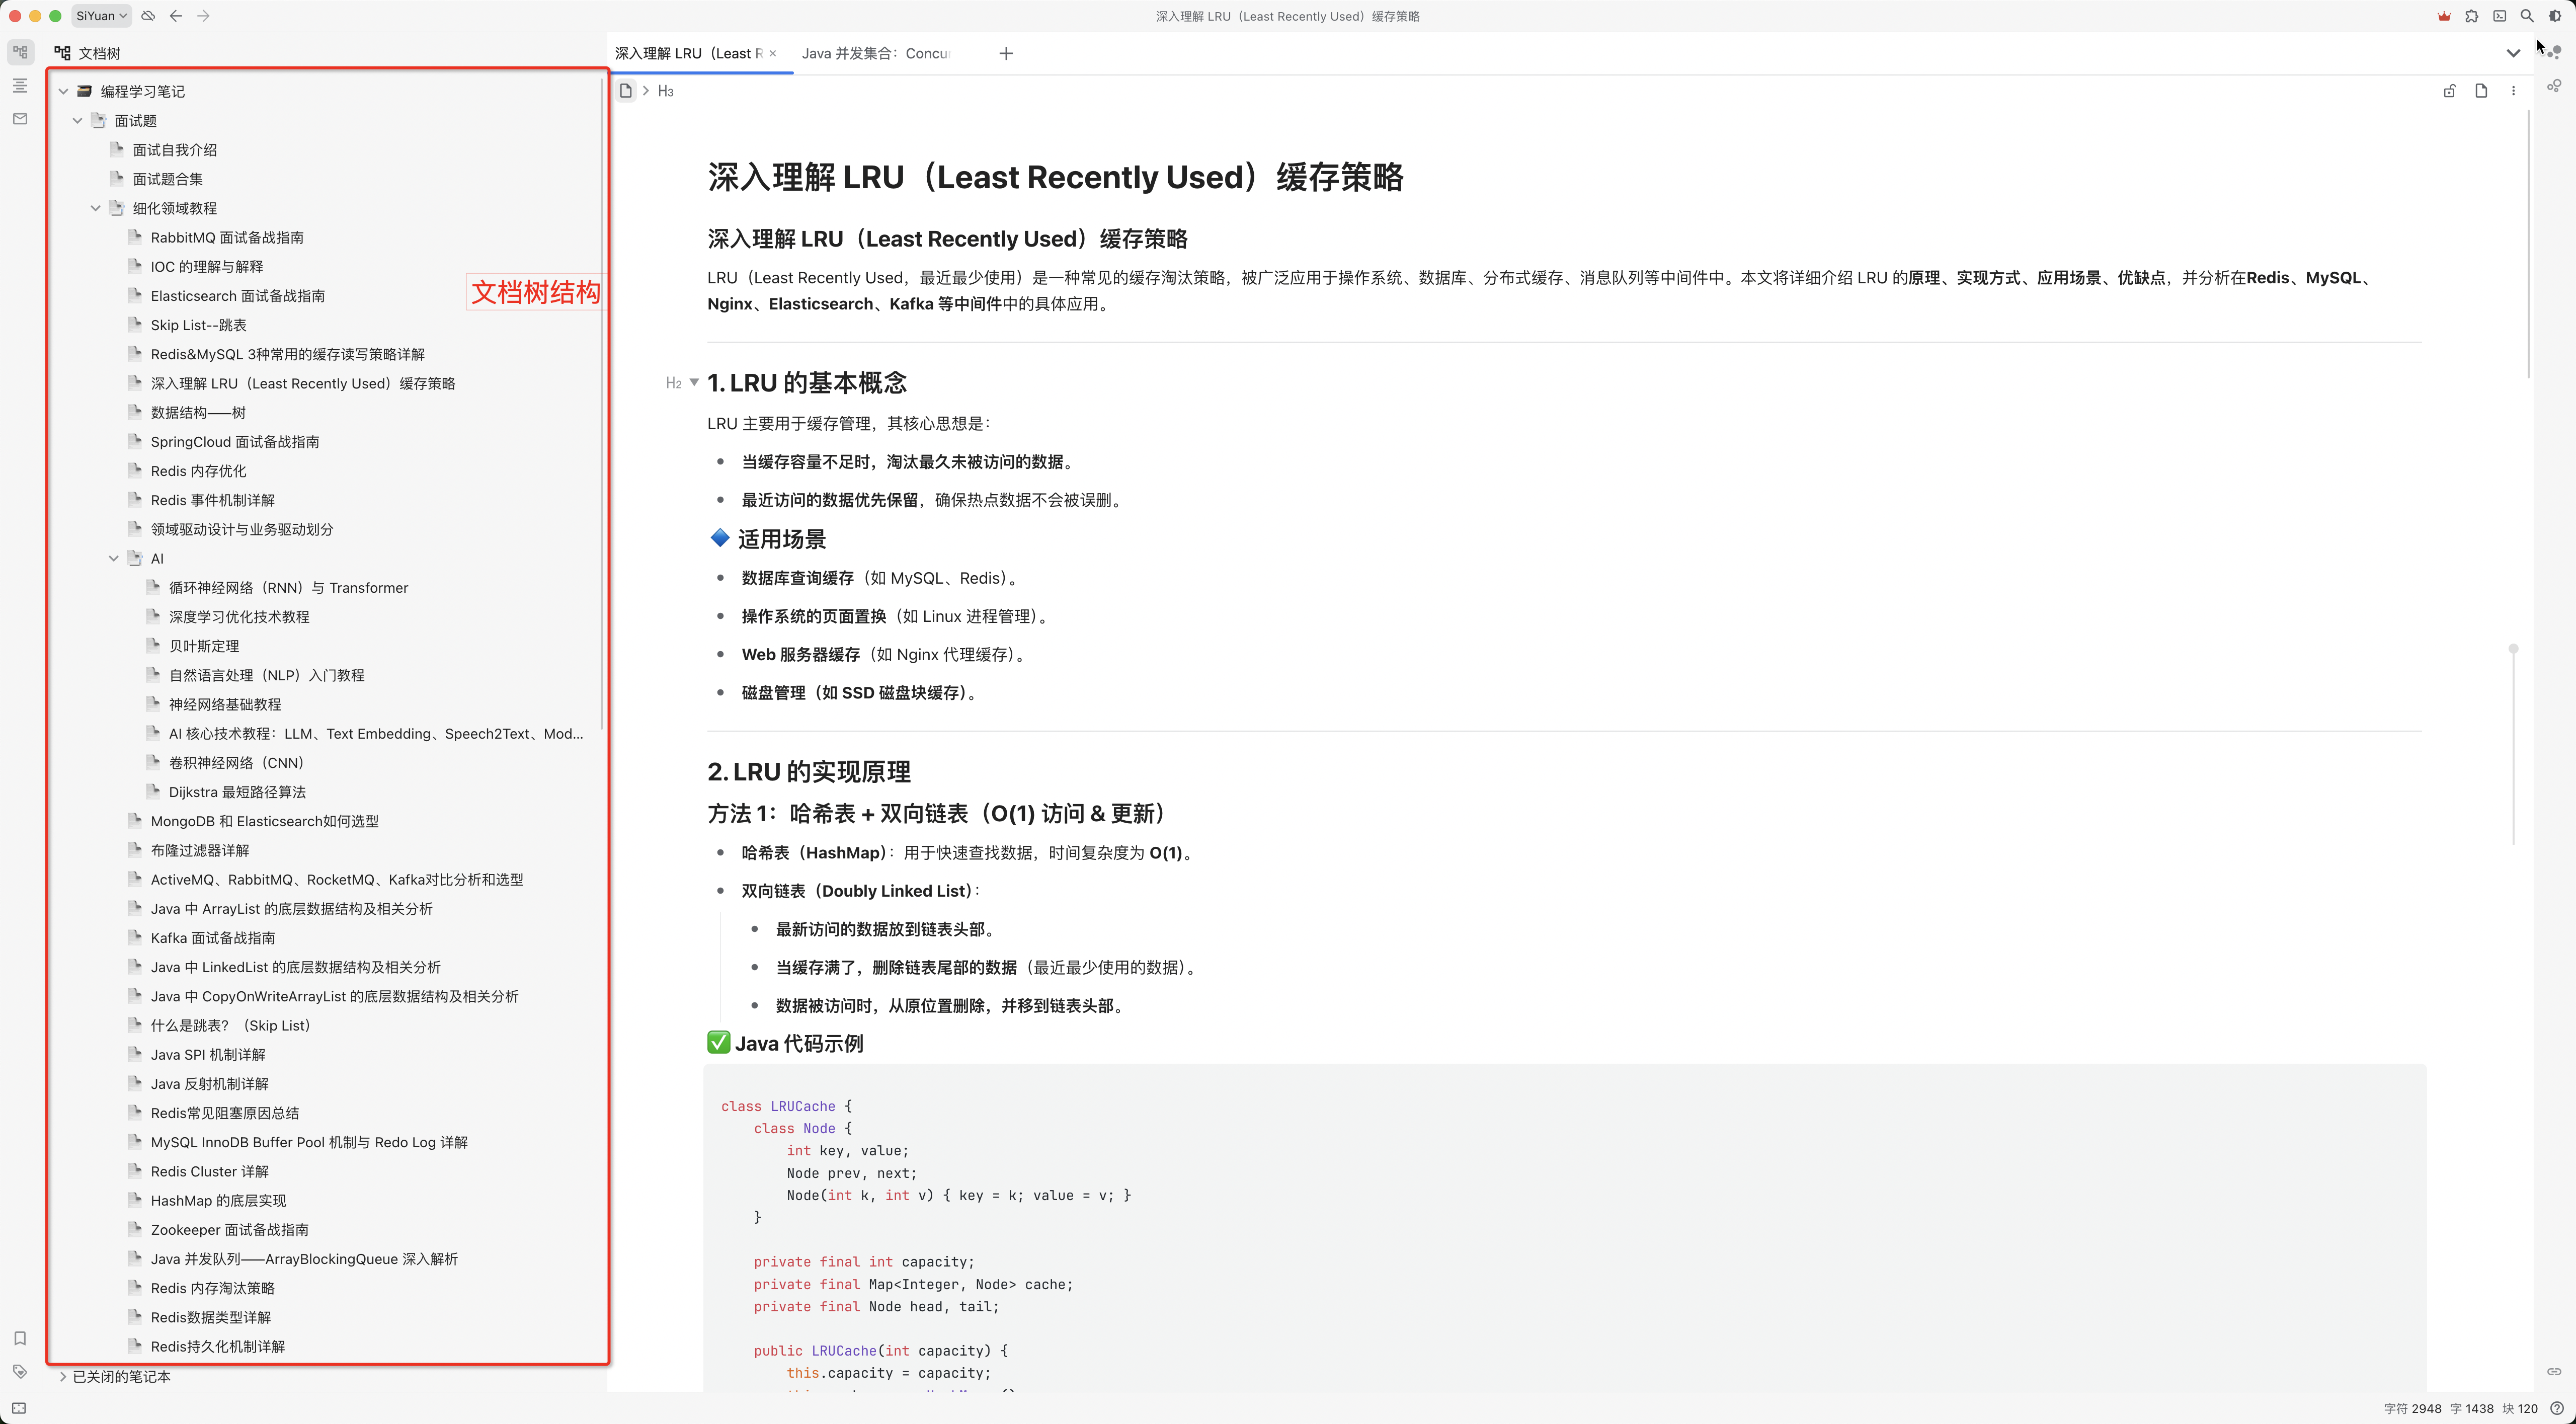Image resolution: width=2576 pixels, height=1424 pixels.
Task: Click the red crown membership icon
Action: (2444, 16)
